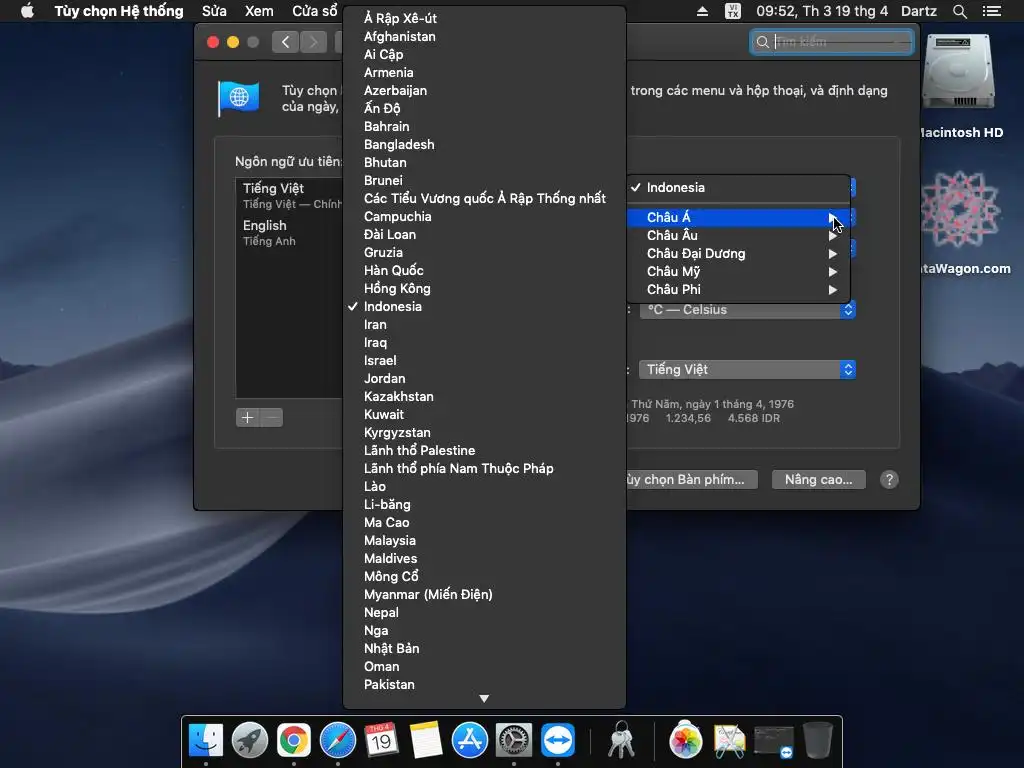
Task: Select Nga from country list
Action: coord(484,631)
